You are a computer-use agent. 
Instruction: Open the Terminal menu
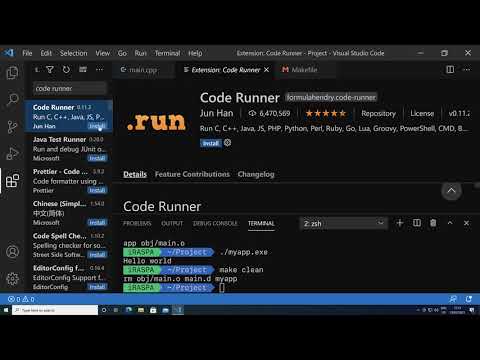coord(167,53)
